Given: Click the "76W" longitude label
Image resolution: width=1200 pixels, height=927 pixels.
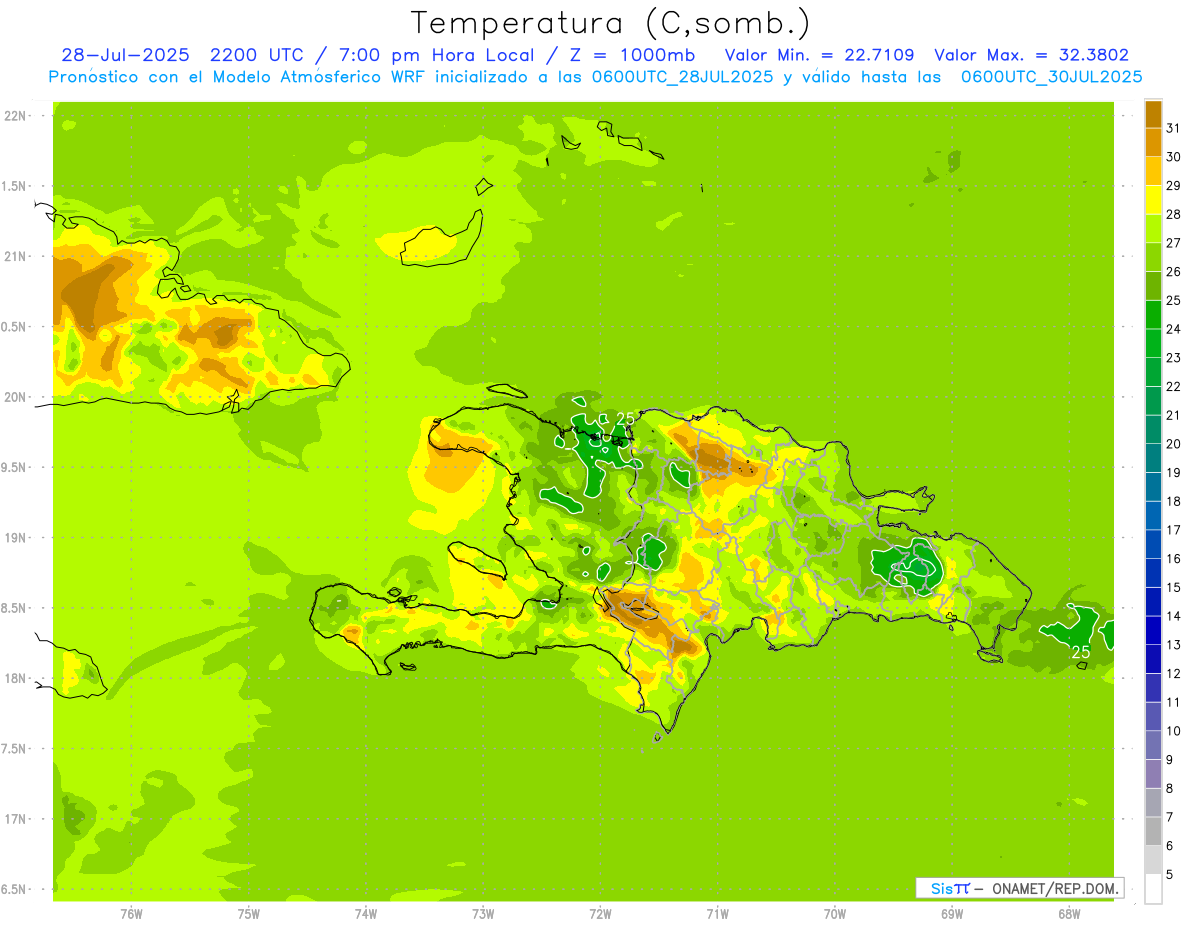Looking at the screenshot, I should 131,913.
